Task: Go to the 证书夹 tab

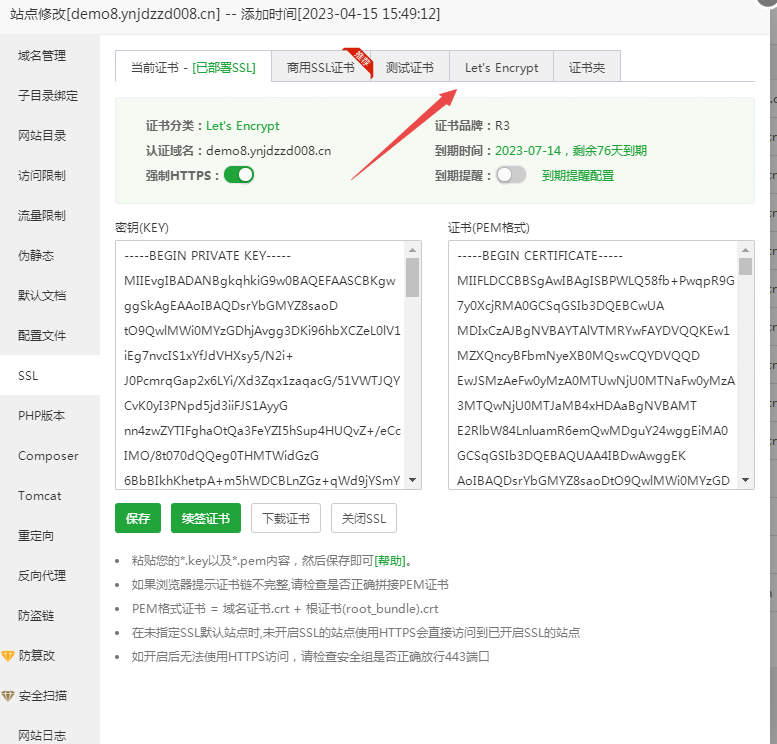Action: pyautogui.click(x=587, y=68)
